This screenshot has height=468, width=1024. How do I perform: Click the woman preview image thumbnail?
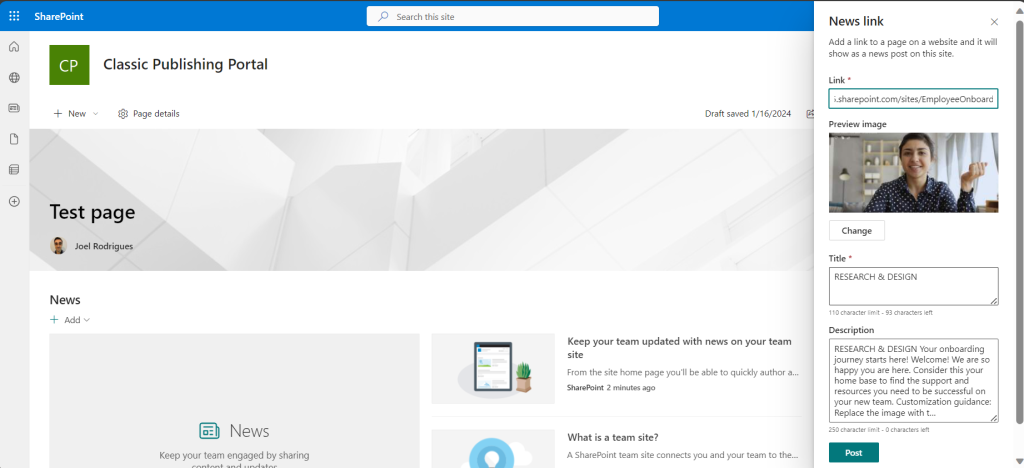(x=913, y=172)
